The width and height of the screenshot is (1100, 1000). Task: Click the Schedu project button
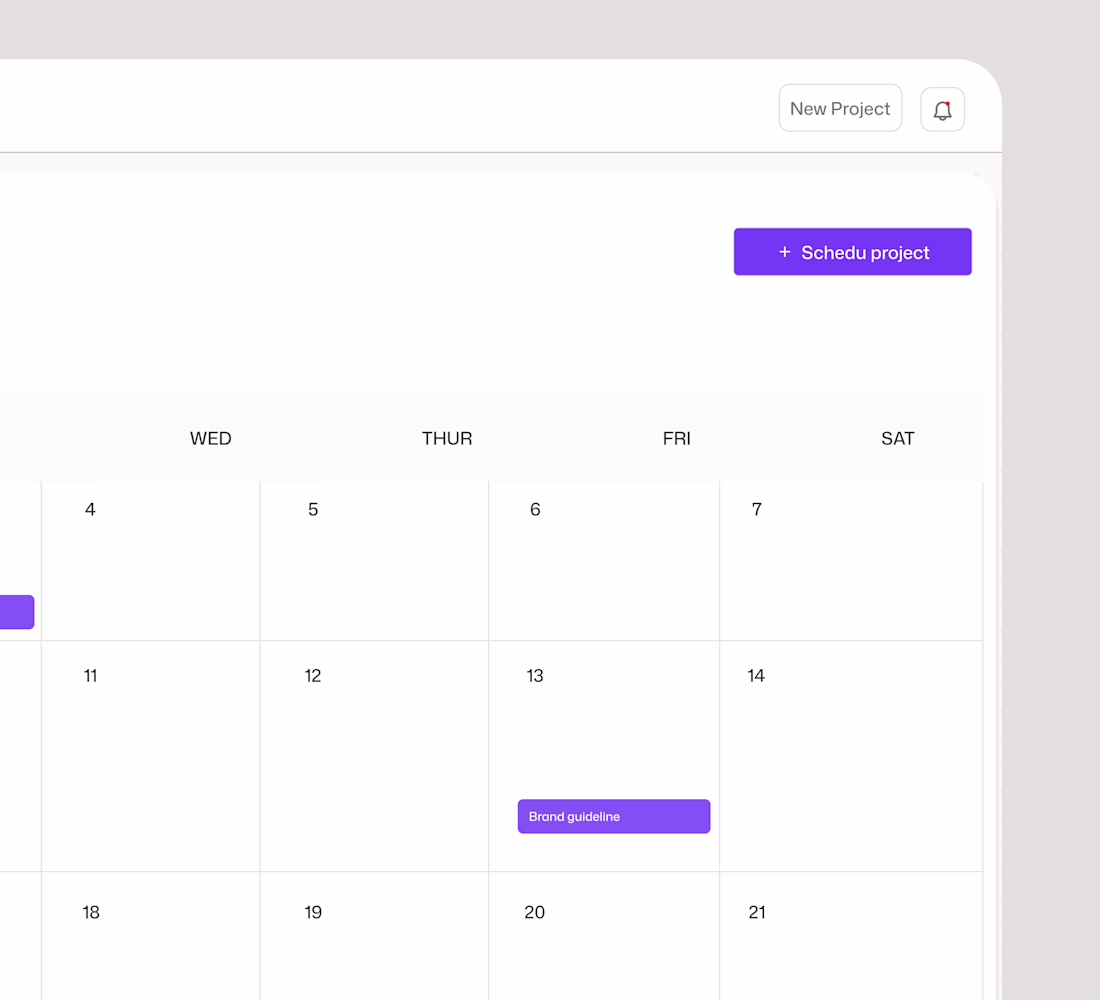[x=852, y=252]
